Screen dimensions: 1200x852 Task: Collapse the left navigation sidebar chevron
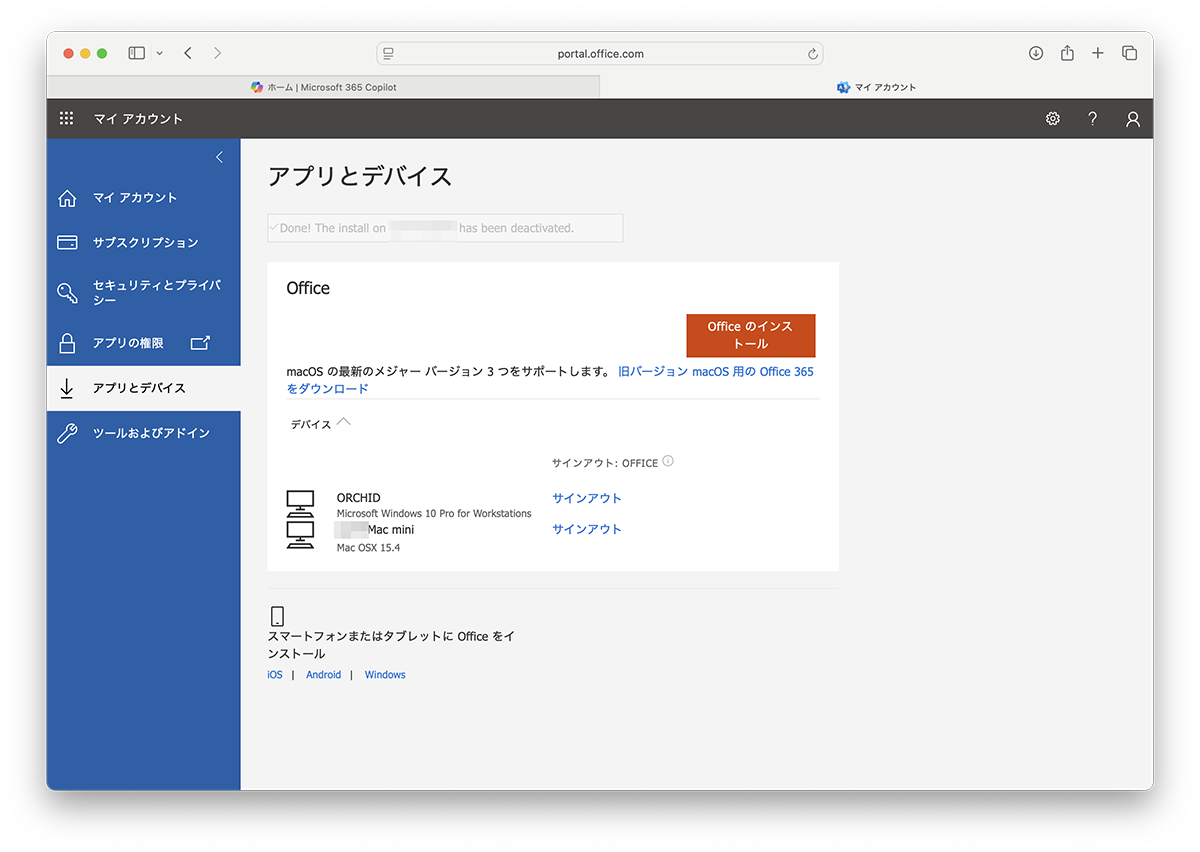(220, 157)
